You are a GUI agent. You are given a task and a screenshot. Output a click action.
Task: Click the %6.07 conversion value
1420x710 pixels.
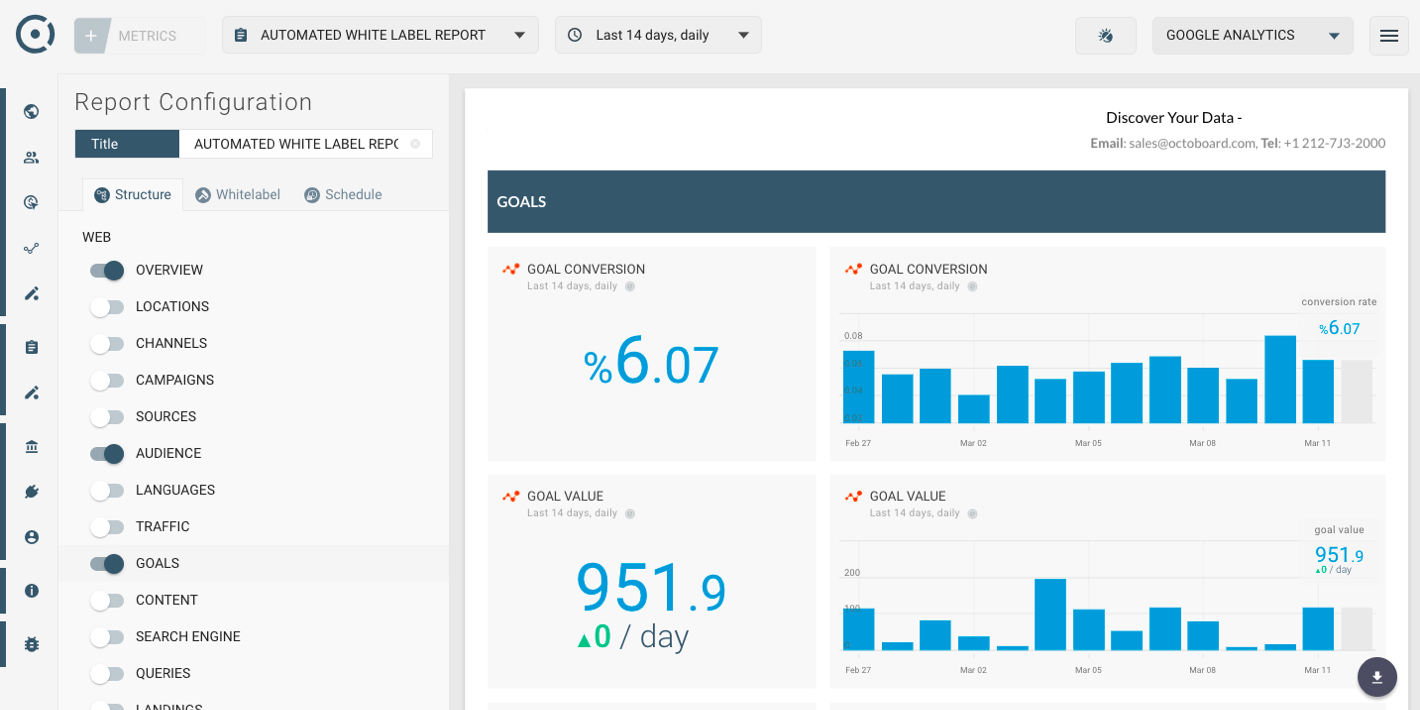point(651,362)
